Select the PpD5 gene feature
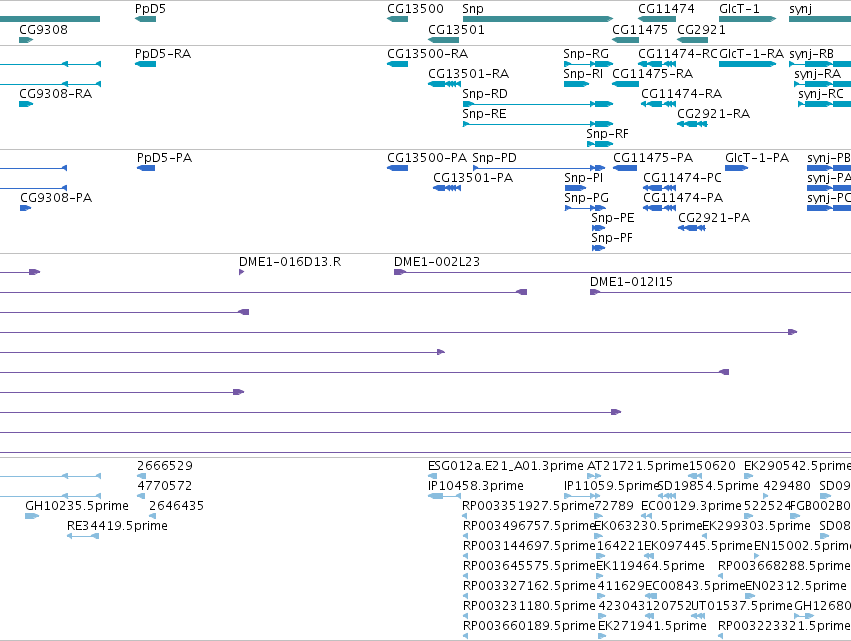 145,19
